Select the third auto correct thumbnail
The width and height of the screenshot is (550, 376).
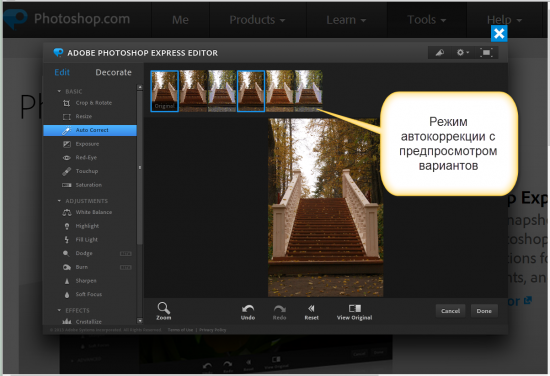coord(222,91)
